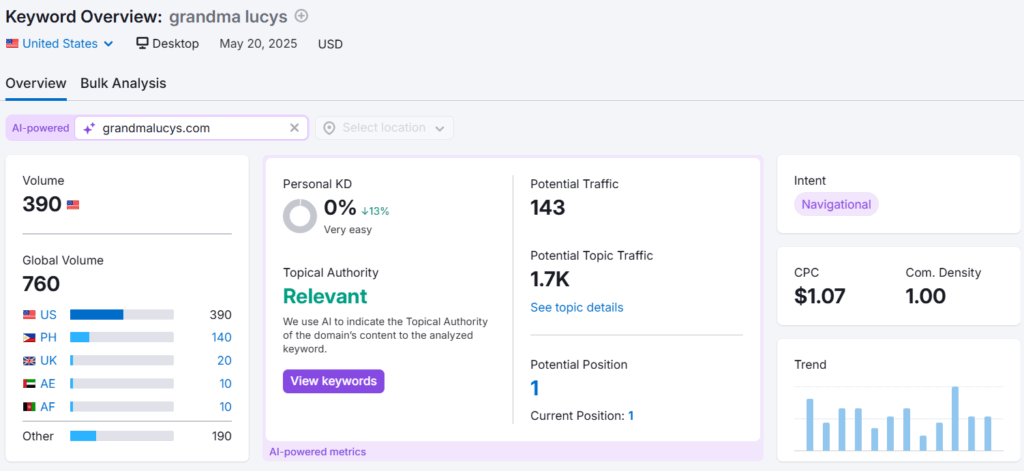Click Global Volume value 760
This screenshot has height=471, width=1024.
click(x=41, y=284)
